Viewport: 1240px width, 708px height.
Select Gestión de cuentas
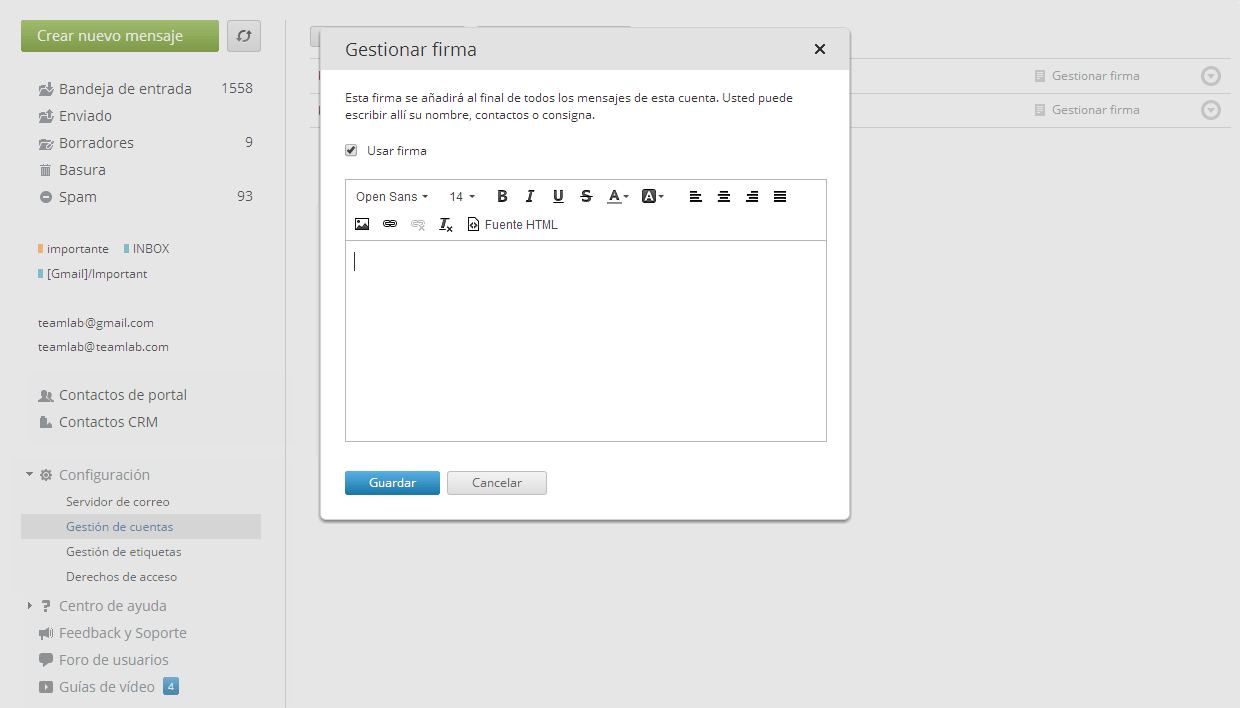141,526
